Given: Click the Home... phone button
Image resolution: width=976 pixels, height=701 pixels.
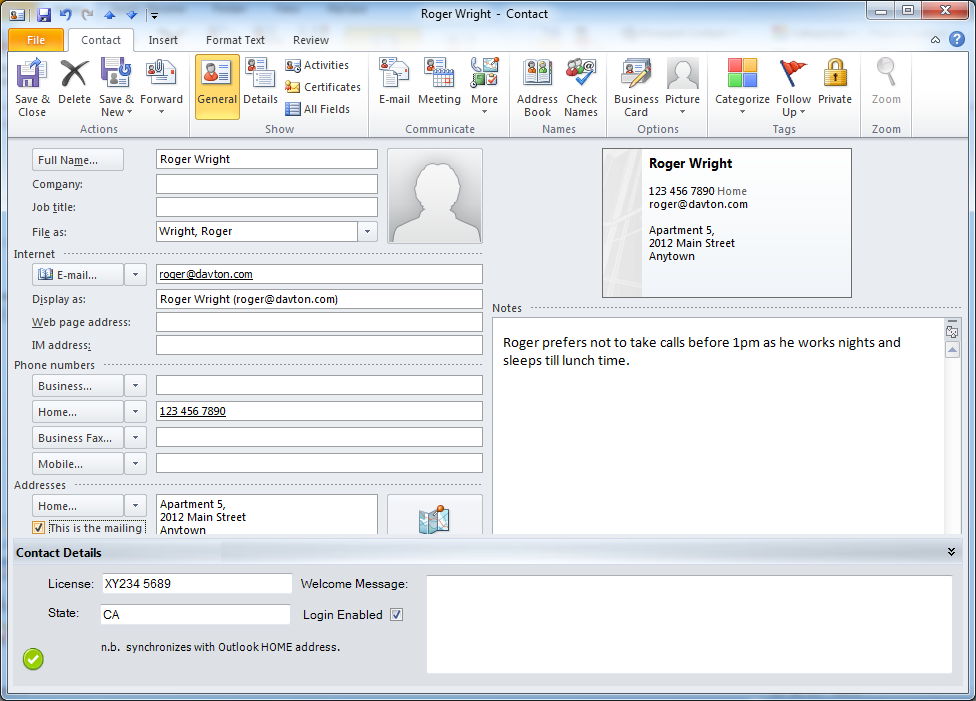Looking at the screenshot, I should click(x=78, y=412).
